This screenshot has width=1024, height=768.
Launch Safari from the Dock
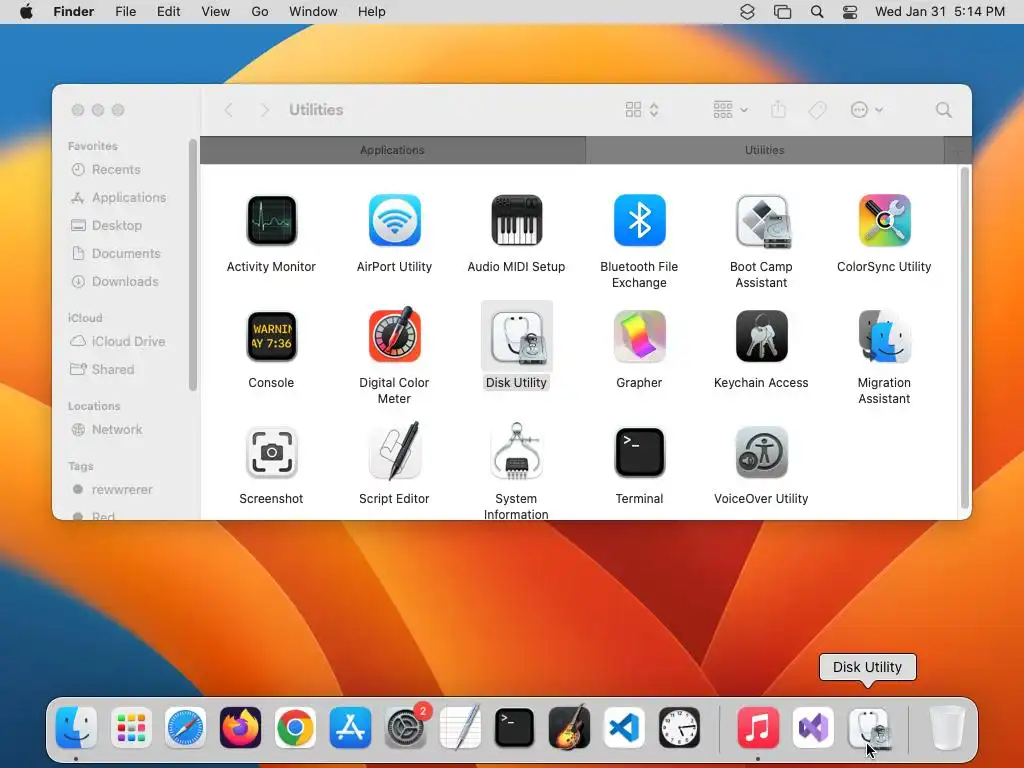pos(185,728)
